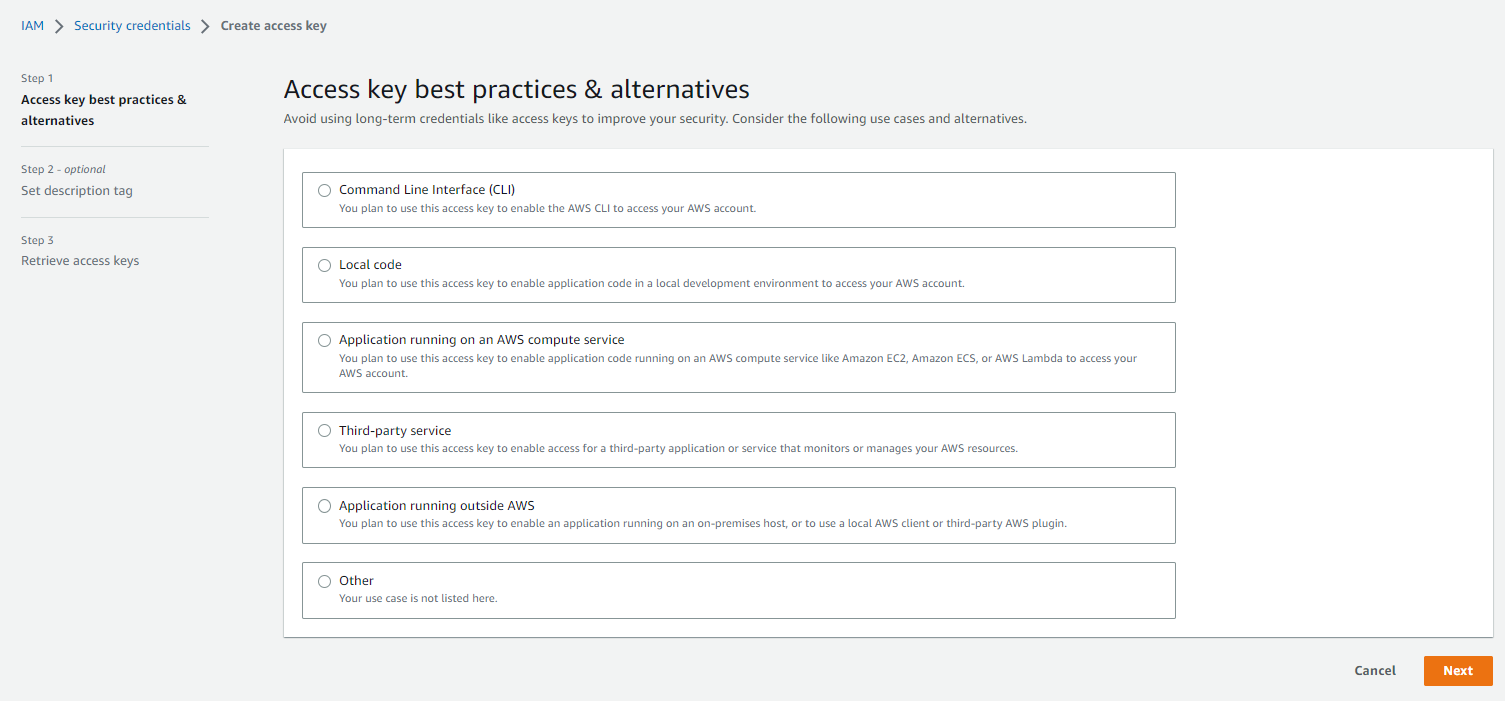Click the Other option card description
The height and width of the screenshot is (701, 1505).
[x=418, y=599]
